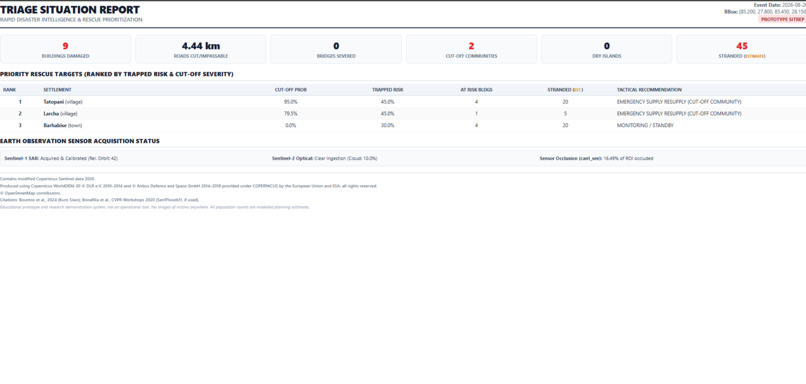
Task: Click 'Contains modified Copernicus Sentinel data 2026' footnote
Action: pos(47,179)
